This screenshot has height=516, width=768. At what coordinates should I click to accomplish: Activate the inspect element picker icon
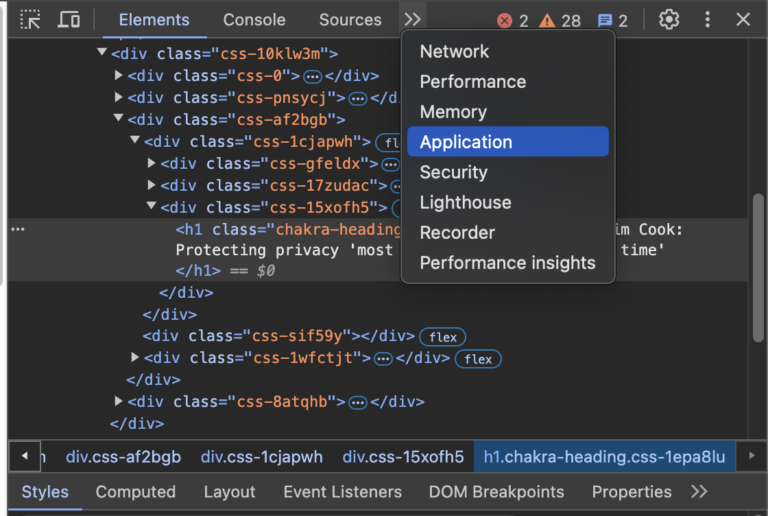point(30,20)
